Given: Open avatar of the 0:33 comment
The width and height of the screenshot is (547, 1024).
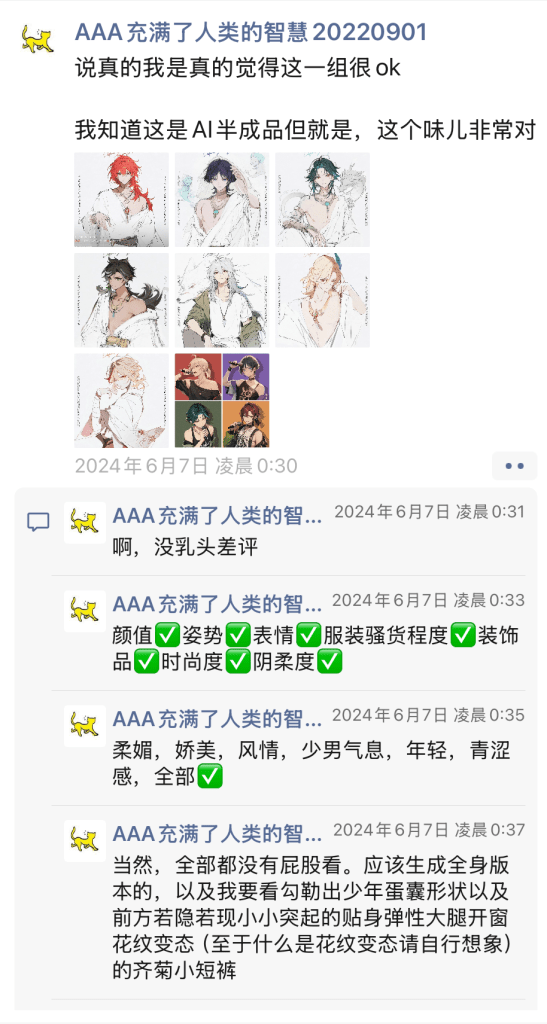Looking at the screenshot, I should pyautogui.click(x=85, y=611).
